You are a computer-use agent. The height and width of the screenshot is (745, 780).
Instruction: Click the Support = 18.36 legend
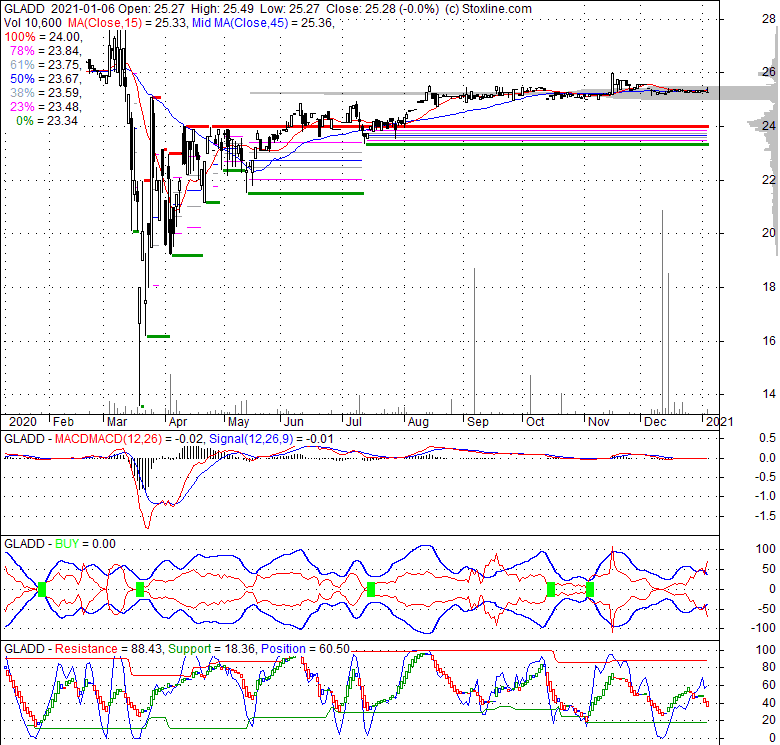tap(212, 649)
